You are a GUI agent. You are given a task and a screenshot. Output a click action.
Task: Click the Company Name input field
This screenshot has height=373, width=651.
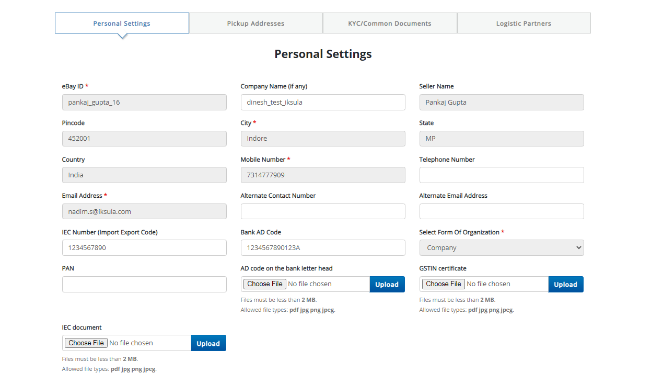pyautogui.click(x=323, y=102)
